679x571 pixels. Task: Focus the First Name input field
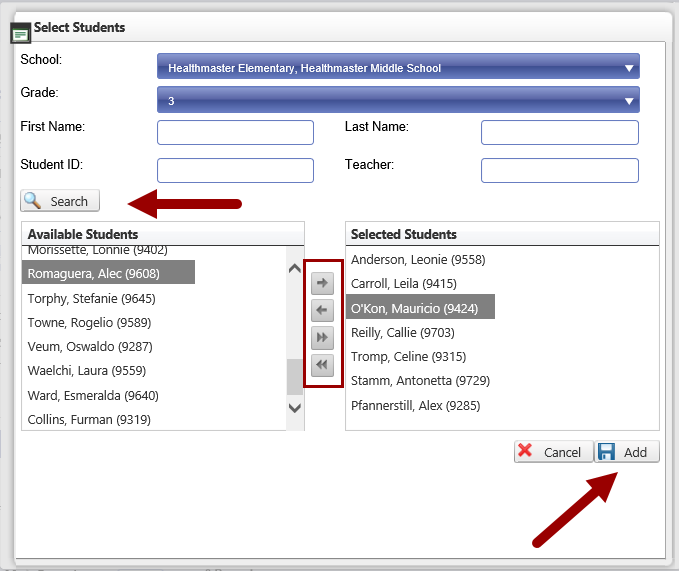tap(235, 133)
